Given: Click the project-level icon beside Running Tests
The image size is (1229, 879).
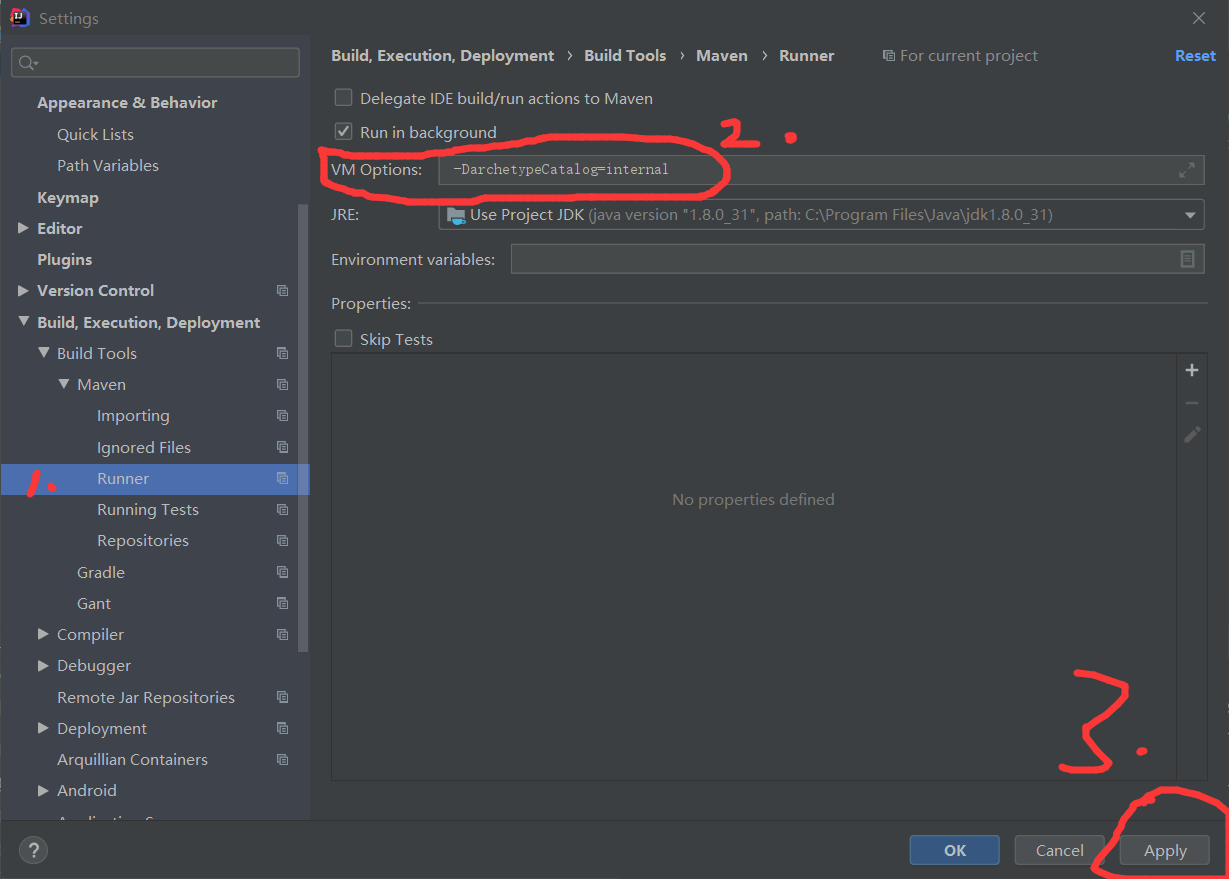Looking at the screenshot, I should tap(282, 509).
